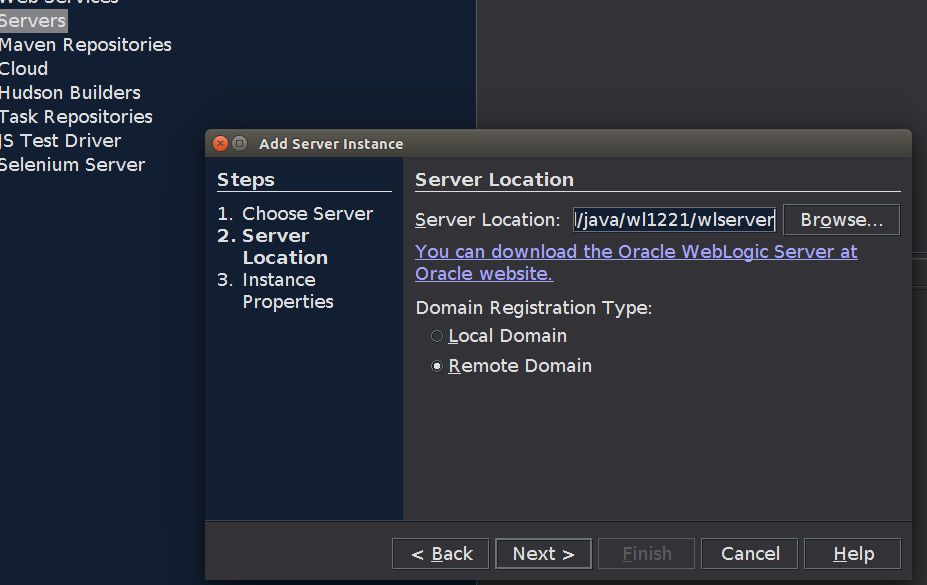
Task: Open Oracle WebLogic Server download link
Action: point(636,262)
